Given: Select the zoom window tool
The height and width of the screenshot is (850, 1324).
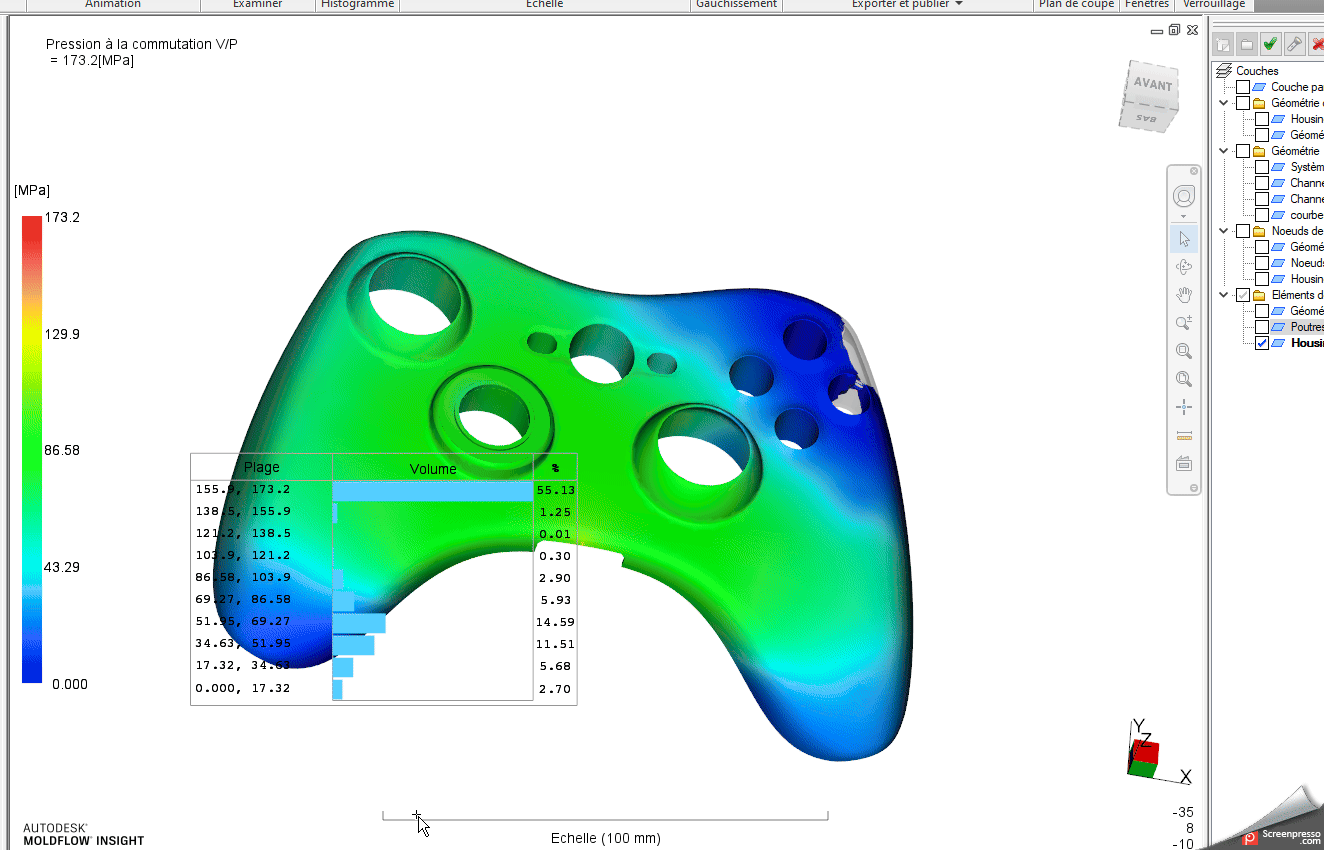Looking at the screenshot, I should [x=1184, y=351].
